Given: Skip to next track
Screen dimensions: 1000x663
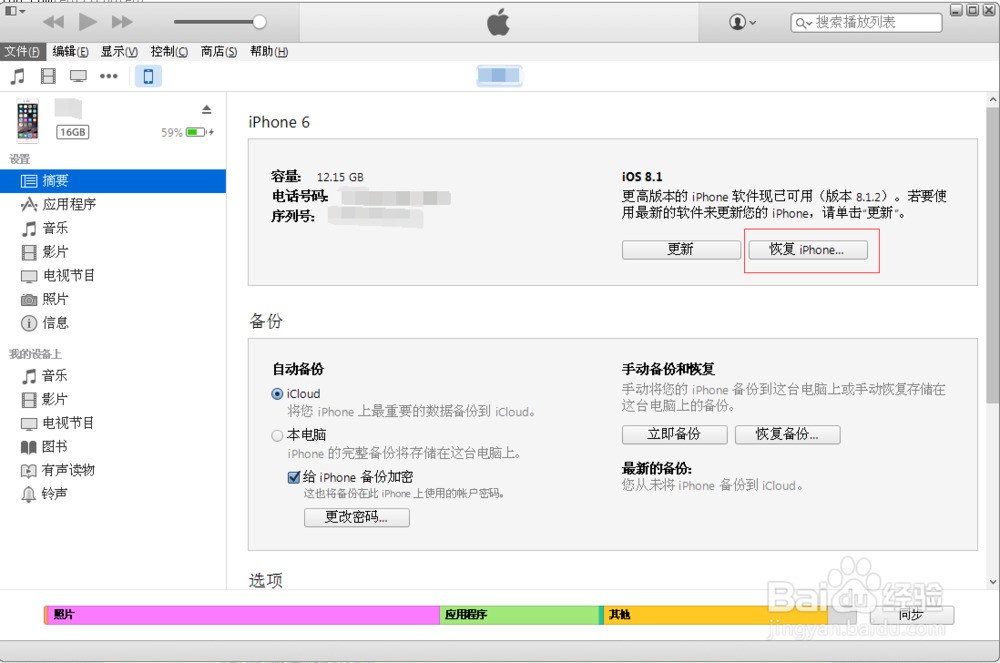Looking at the screenshot, I should tap(122, 22).
